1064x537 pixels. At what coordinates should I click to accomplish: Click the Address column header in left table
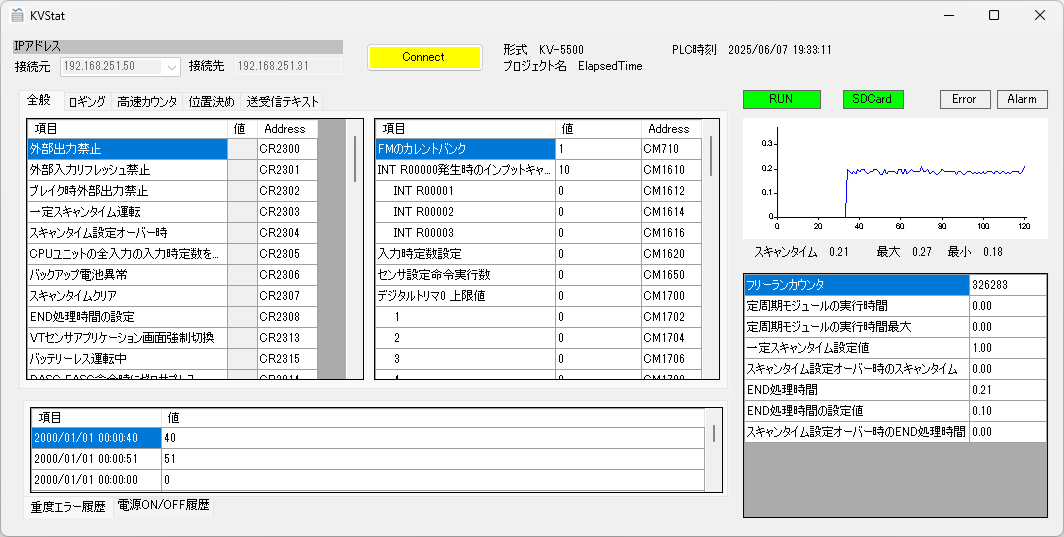[285, 129]
